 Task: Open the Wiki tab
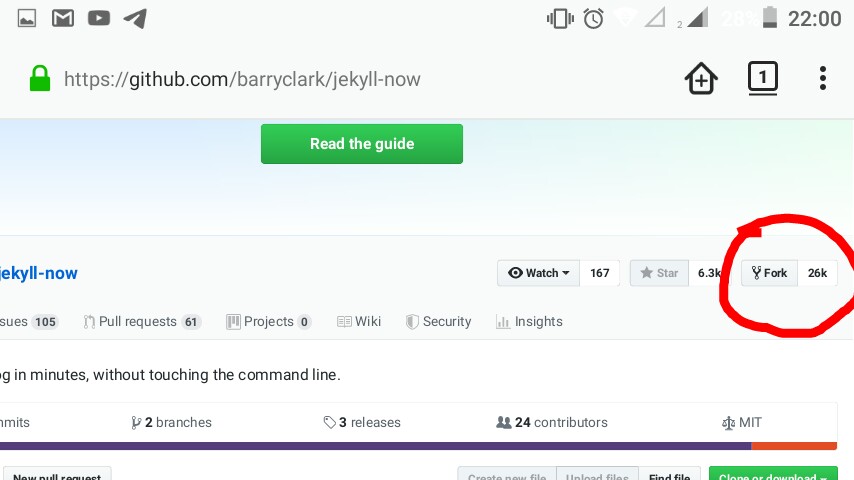click(x=359, y=321)
